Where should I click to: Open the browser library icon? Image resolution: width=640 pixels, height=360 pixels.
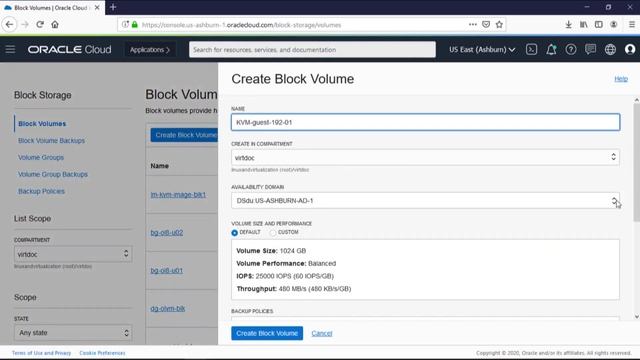[x=584, y=24]
